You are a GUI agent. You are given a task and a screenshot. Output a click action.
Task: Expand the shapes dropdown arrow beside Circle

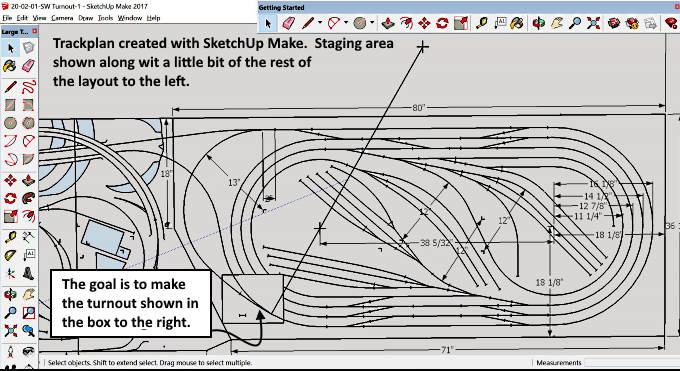pos(372,23)
